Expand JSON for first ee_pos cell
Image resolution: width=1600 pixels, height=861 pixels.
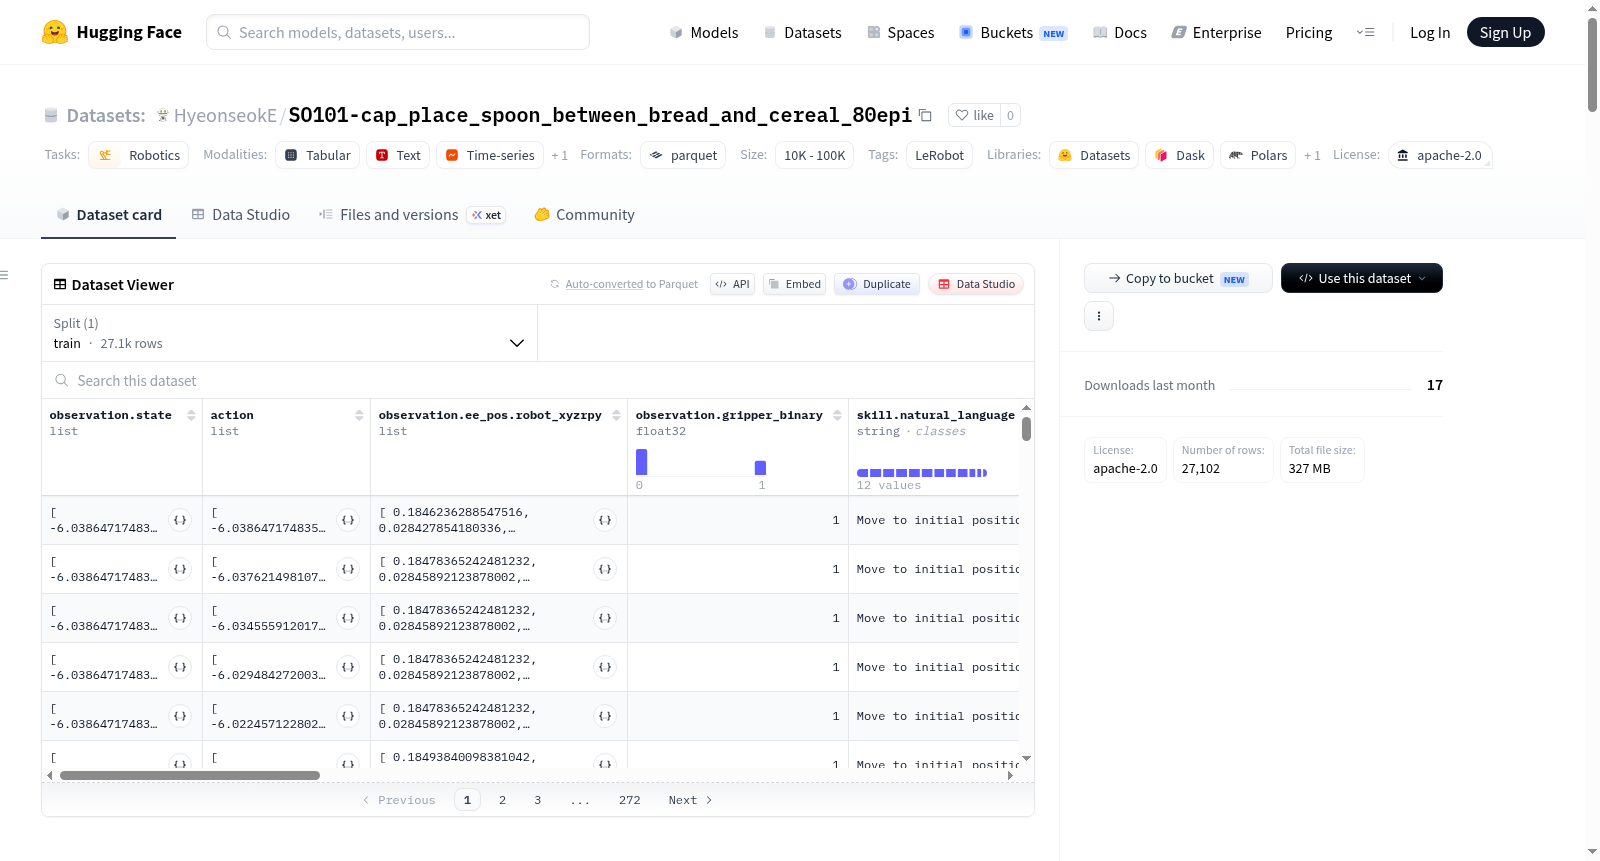[x=605, y=520]
